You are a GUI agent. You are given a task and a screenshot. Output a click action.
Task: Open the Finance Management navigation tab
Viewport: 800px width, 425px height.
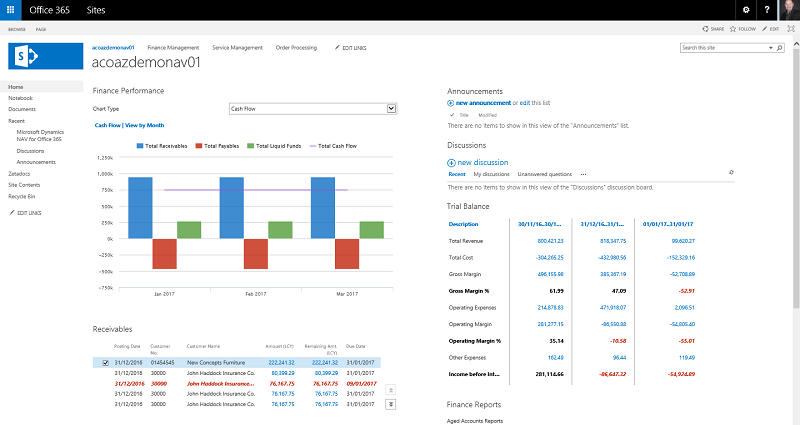coord(173,47)
